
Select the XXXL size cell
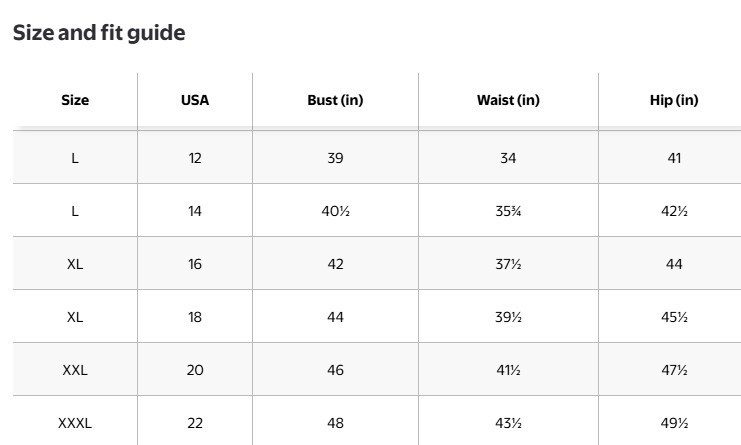coord(75,423)
